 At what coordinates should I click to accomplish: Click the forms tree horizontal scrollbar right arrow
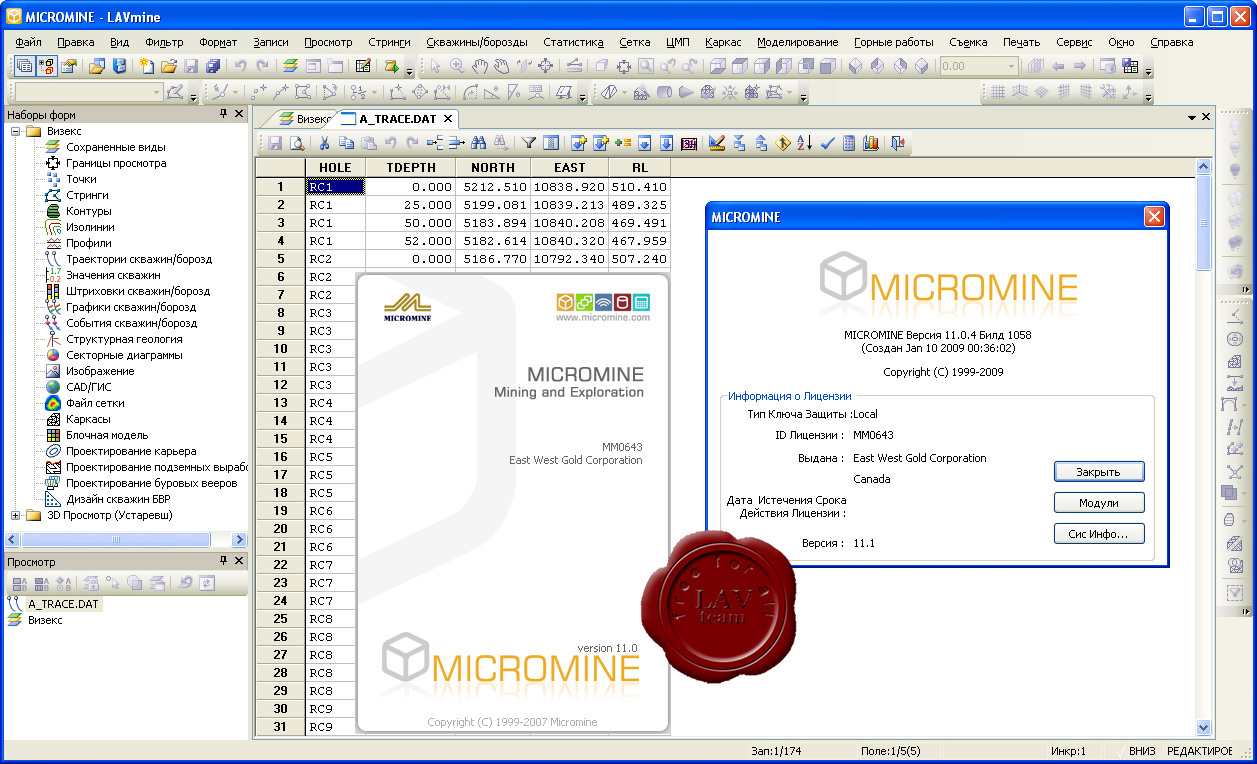coord(239,539)
